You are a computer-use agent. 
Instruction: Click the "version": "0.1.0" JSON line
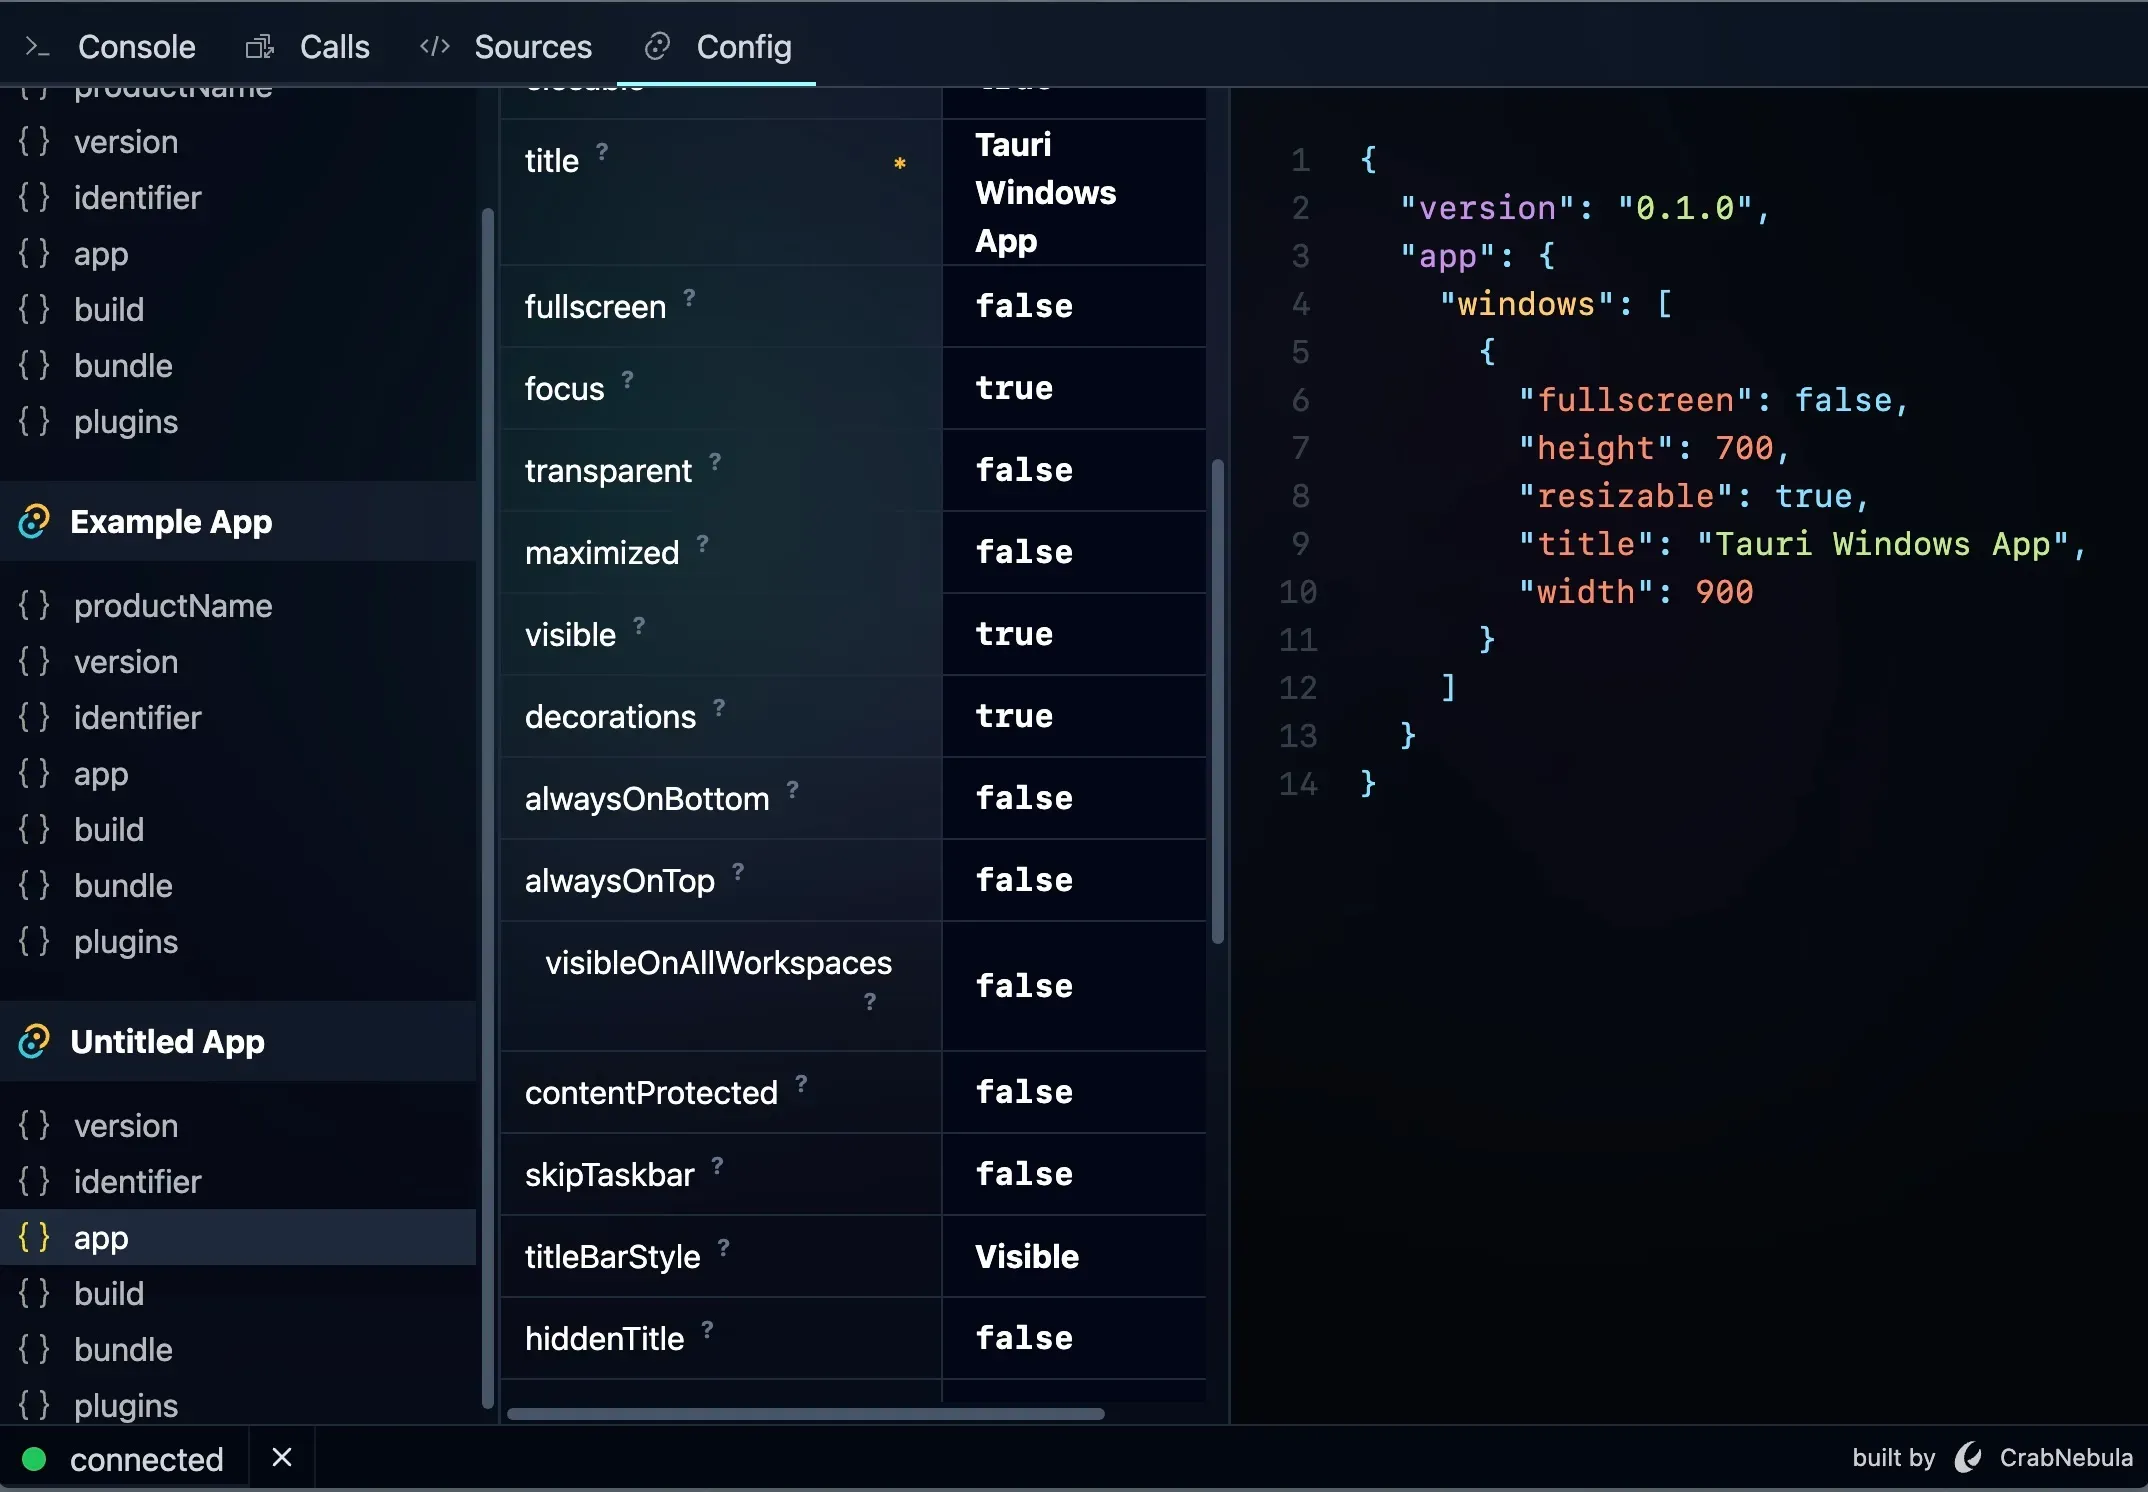(1584, 207)
